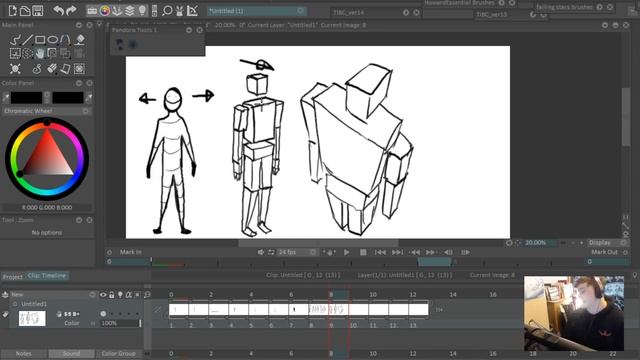Step to the previous frame button
Screen dimensions: 640x360
coord(448,252)
